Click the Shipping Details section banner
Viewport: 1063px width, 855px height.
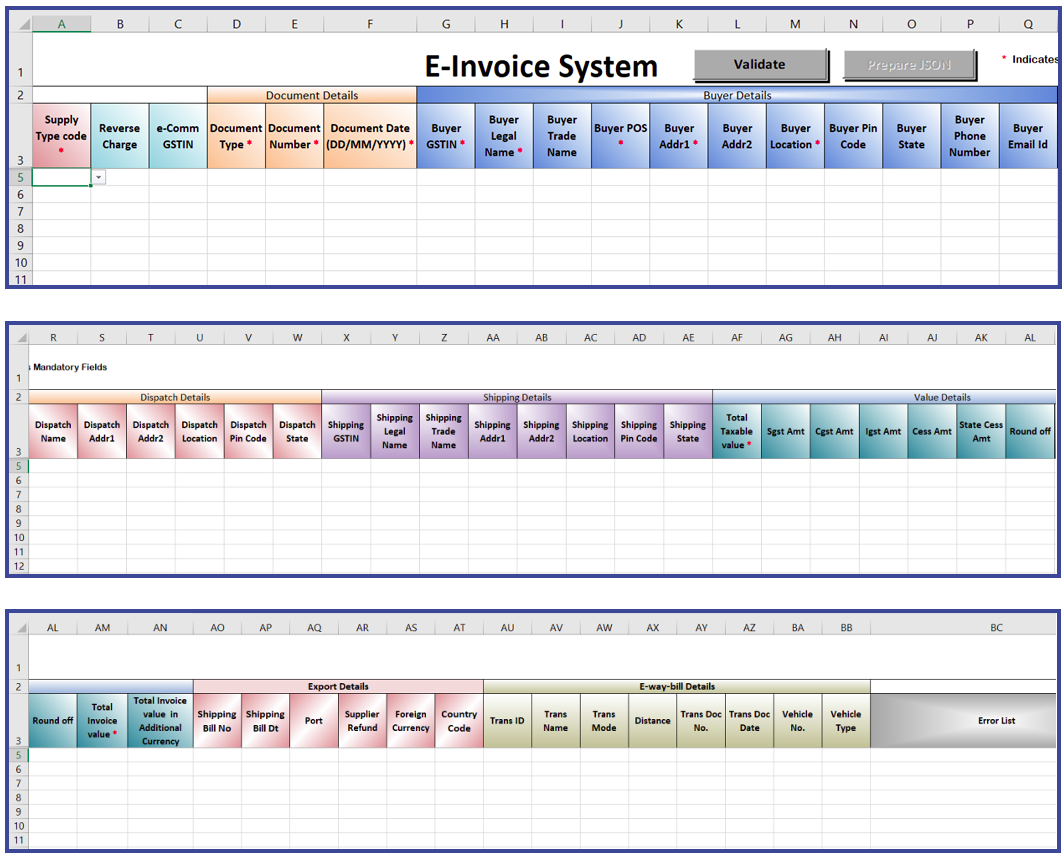(x=516, y=397)
